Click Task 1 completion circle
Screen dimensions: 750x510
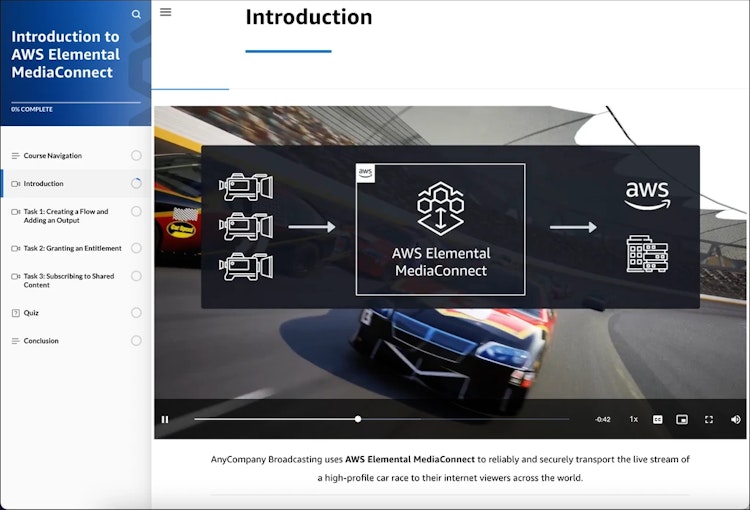coord(136,211)
